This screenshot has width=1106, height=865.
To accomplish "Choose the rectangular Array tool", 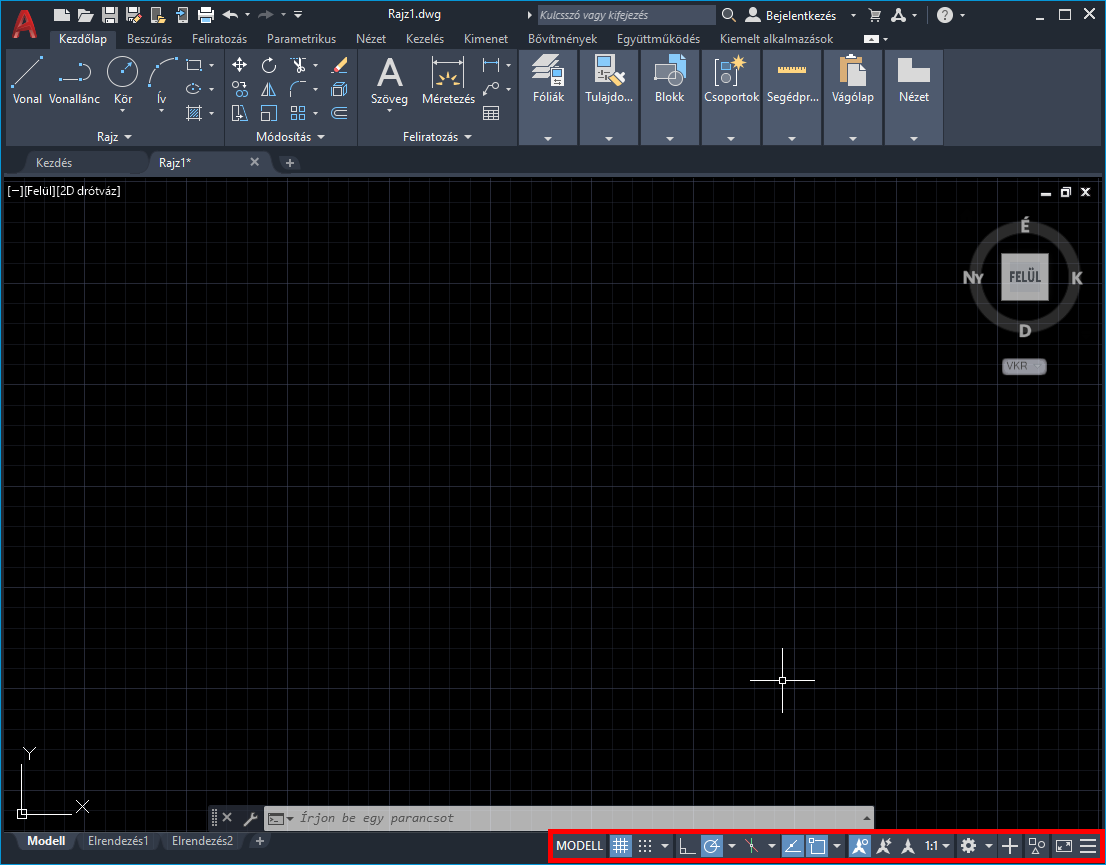I will click(x=298, y=113).
